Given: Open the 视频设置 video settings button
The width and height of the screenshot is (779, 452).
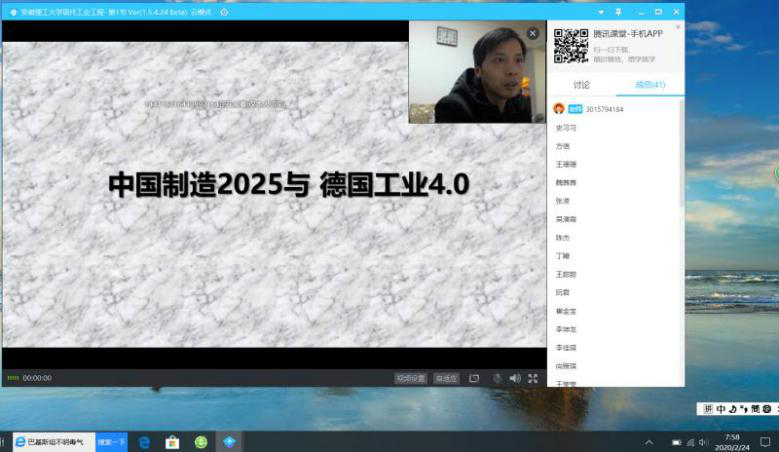Looking at the screenshot, I should 410,378.
